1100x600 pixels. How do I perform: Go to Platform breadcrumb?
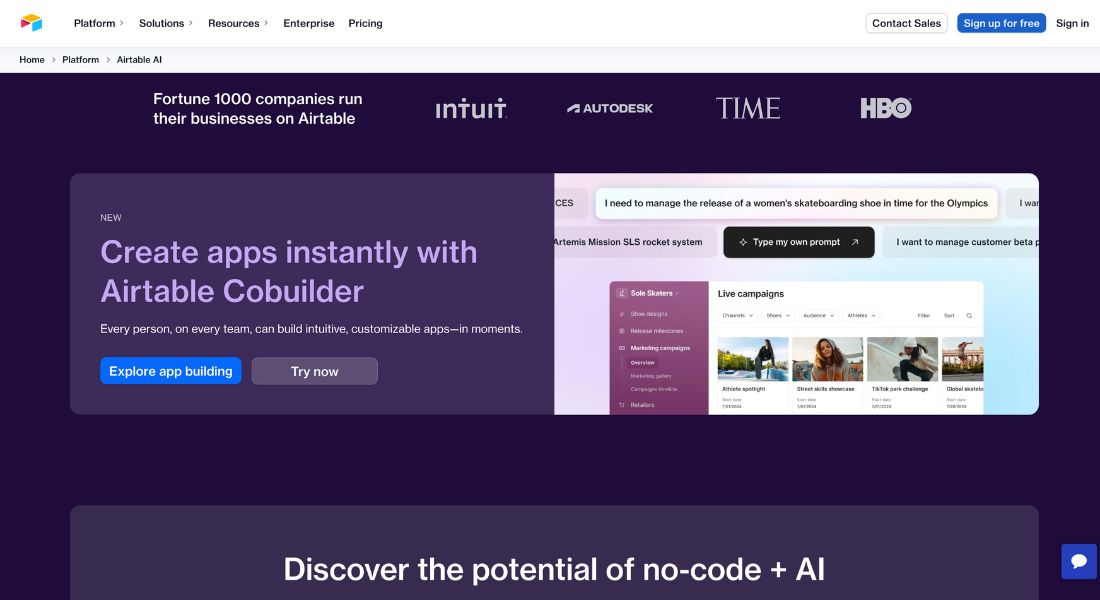click(x=81, y=60)
